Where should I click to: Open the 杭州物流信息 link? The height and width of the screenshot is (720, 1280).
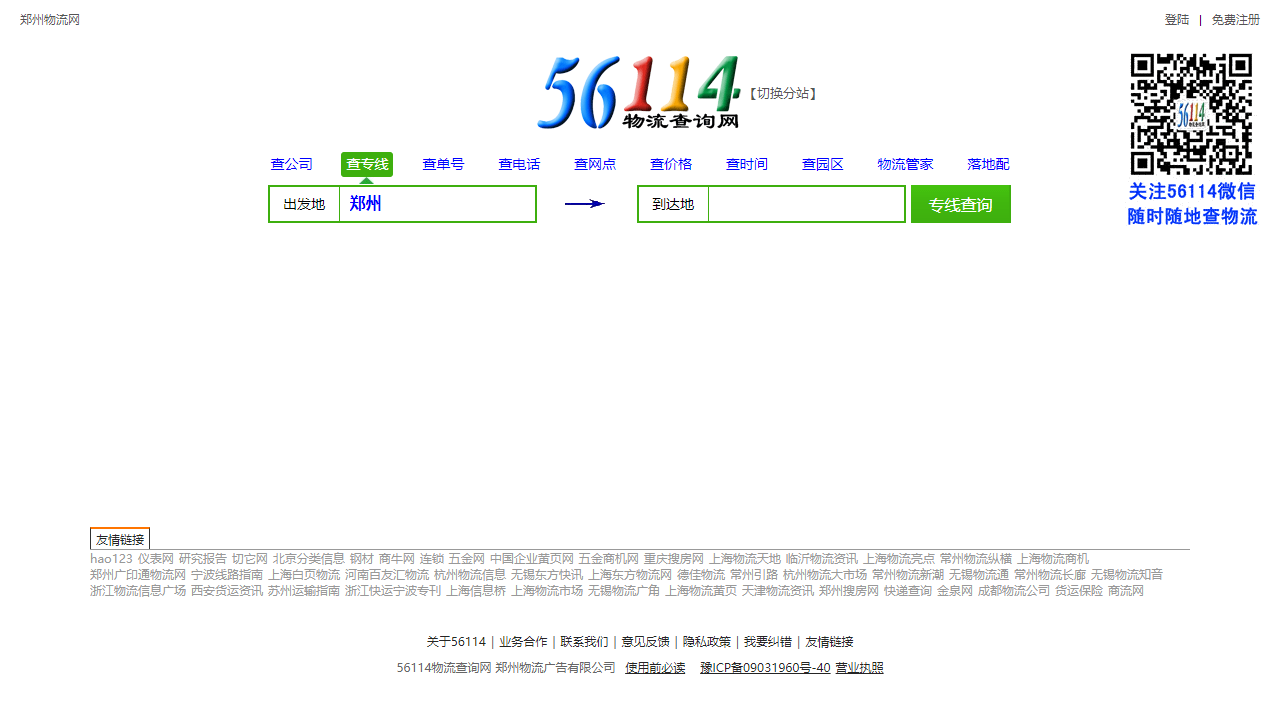(470, 575)
